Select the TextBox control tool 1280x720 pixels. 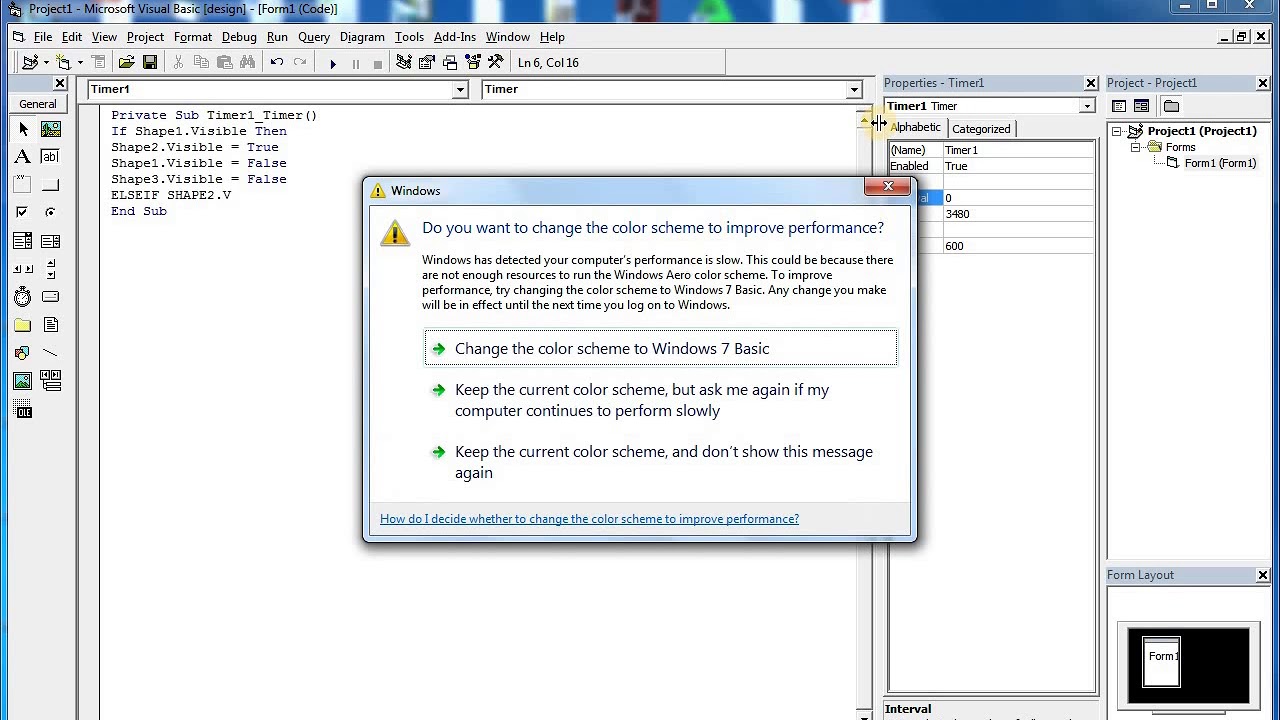click(51, 157)
